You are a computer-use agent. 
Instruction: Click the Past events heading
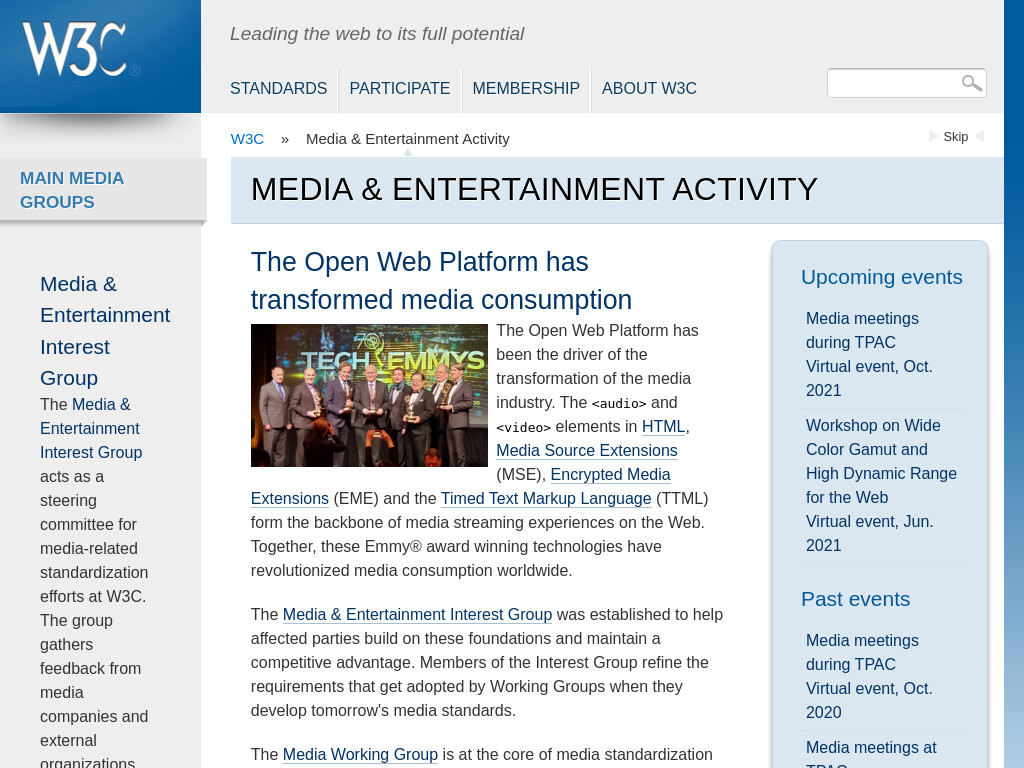pyautogui.click(x=856, y=599)
